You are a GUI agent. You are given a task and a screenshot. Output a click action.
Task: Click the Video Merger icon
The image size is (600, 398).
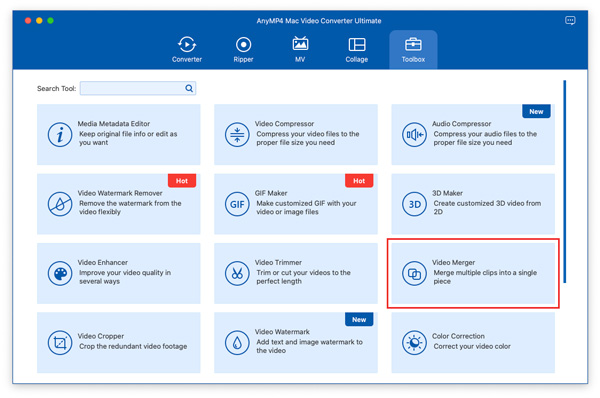coord(414,273)
